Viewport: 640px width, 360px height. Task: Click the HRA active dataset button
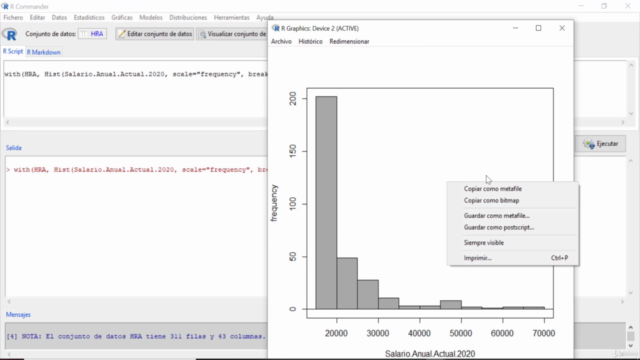coord(93,34)
